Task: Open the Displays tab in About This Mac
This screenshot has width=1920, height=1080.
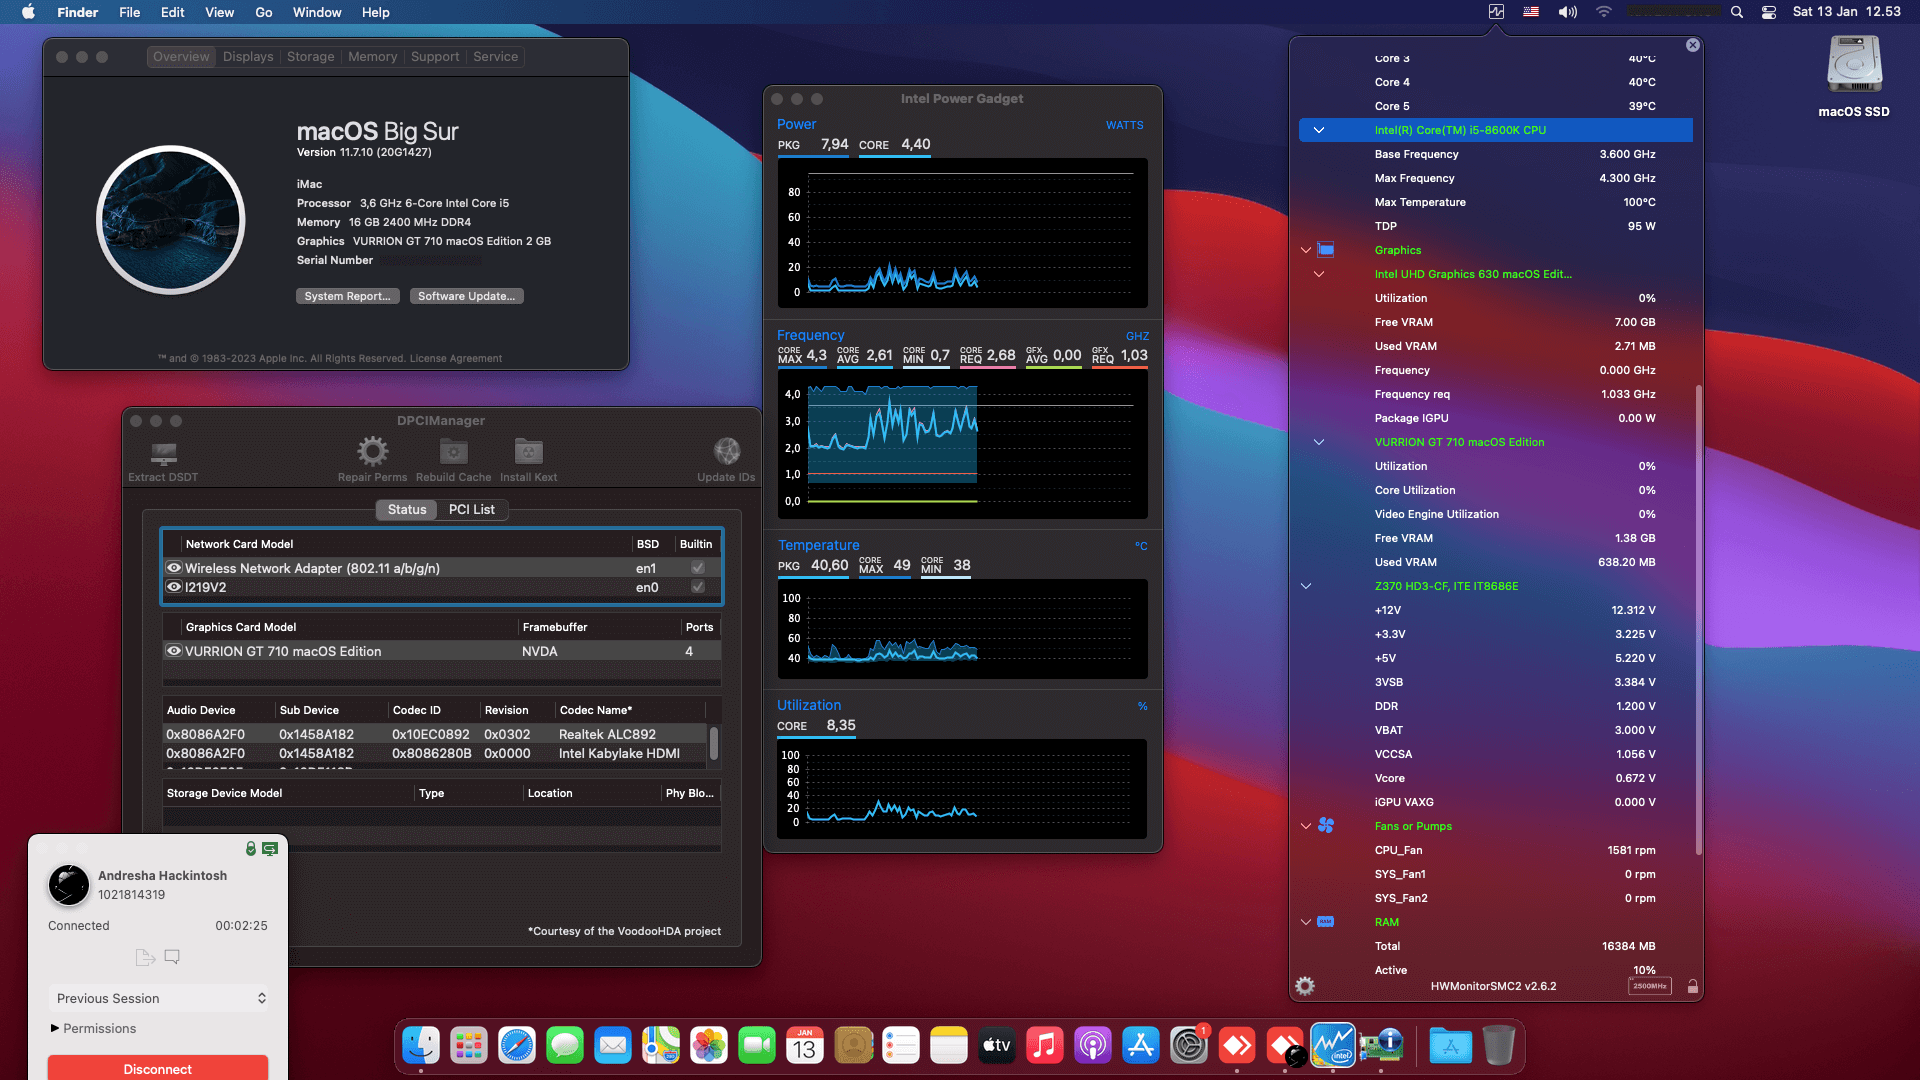Action: coord(247,56)
